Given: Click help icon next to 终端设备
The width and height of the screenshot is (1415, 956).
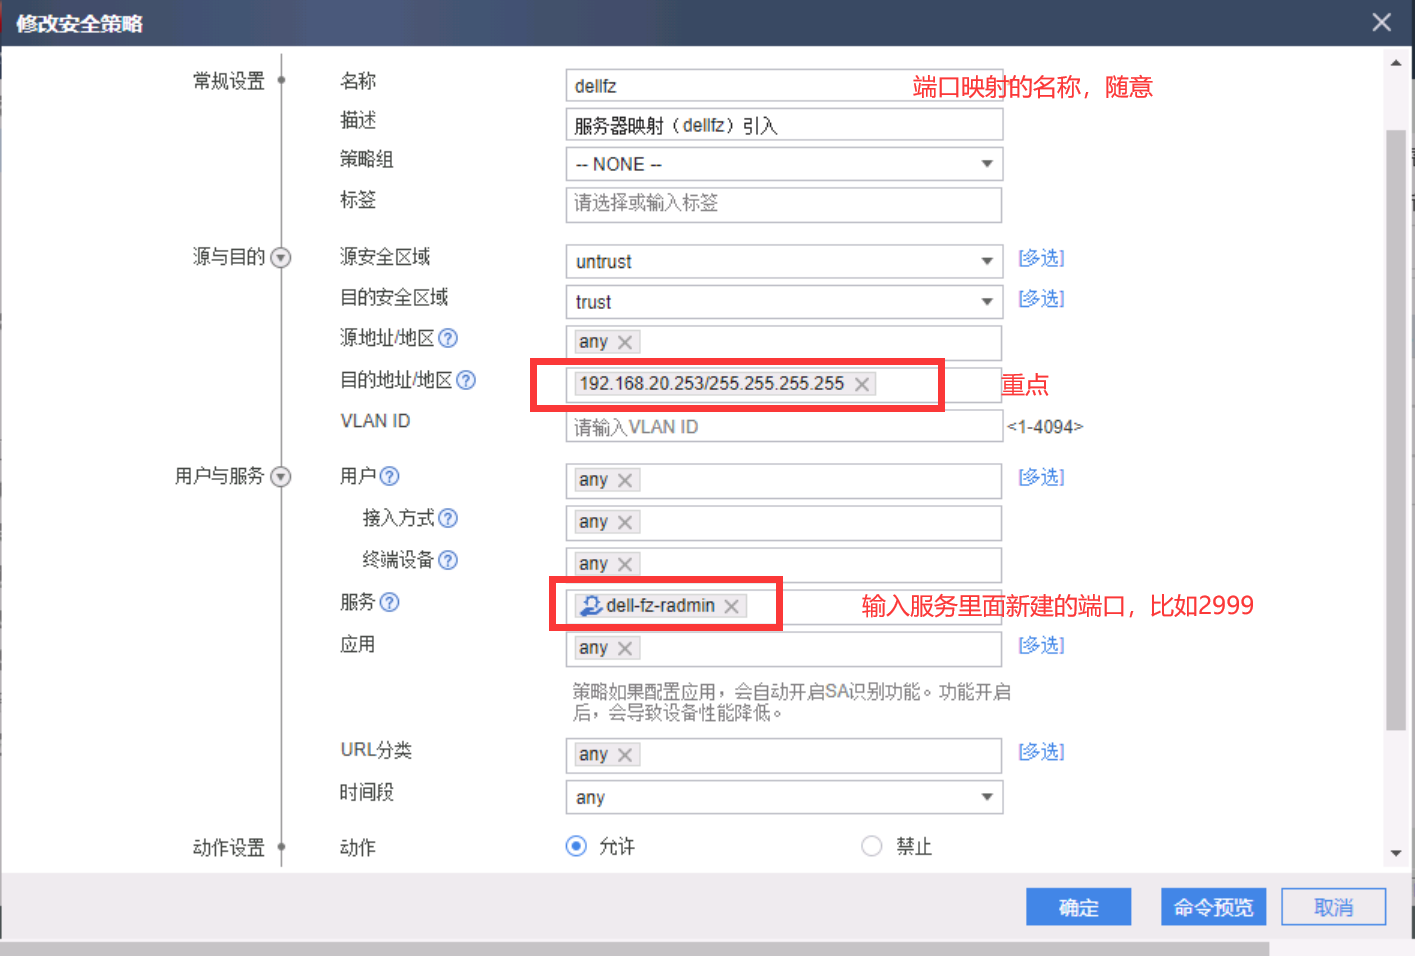Looking at the screenshot, I should click(448, 560).
